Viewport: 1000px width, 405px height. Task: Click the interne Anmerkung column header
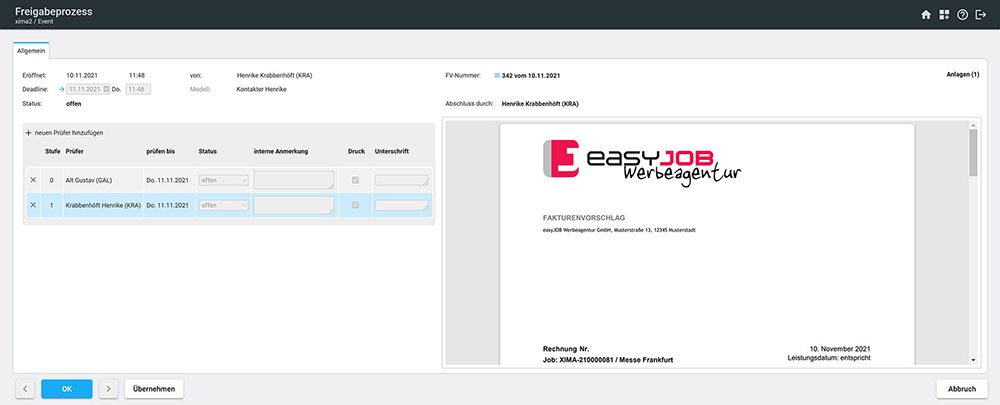(x=281, y=152)
